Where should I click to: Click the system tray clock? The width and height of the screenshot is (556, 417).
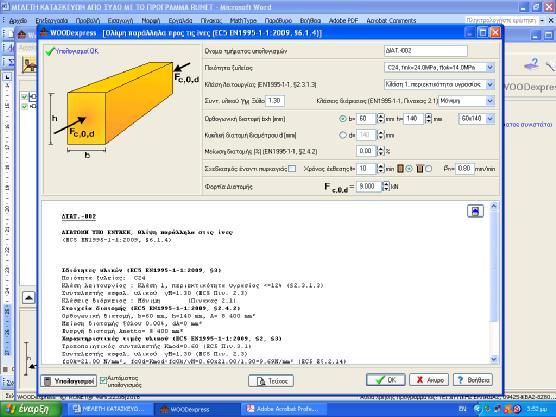click(537, 409)
